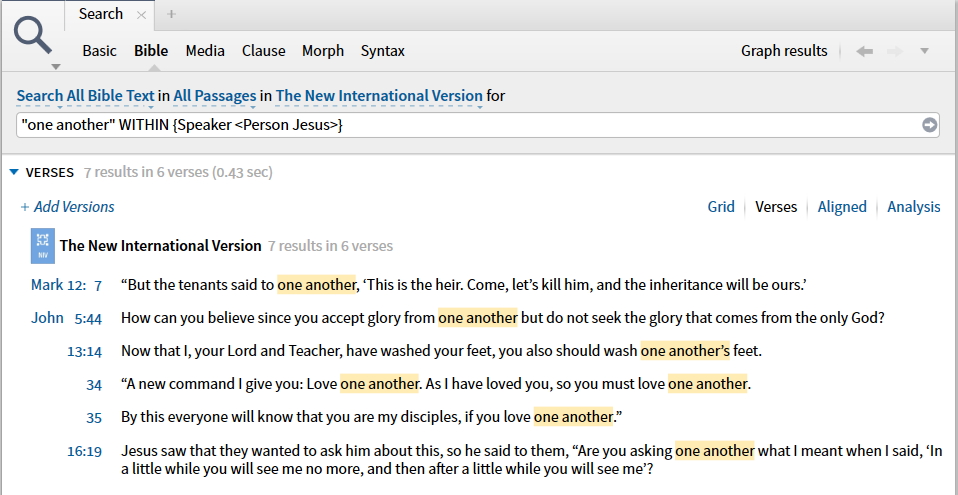Image resolution: width=958 pixels, height=495 pixels.
Task: Go back with left arrow icon
Action: click(x=864, y=51)
